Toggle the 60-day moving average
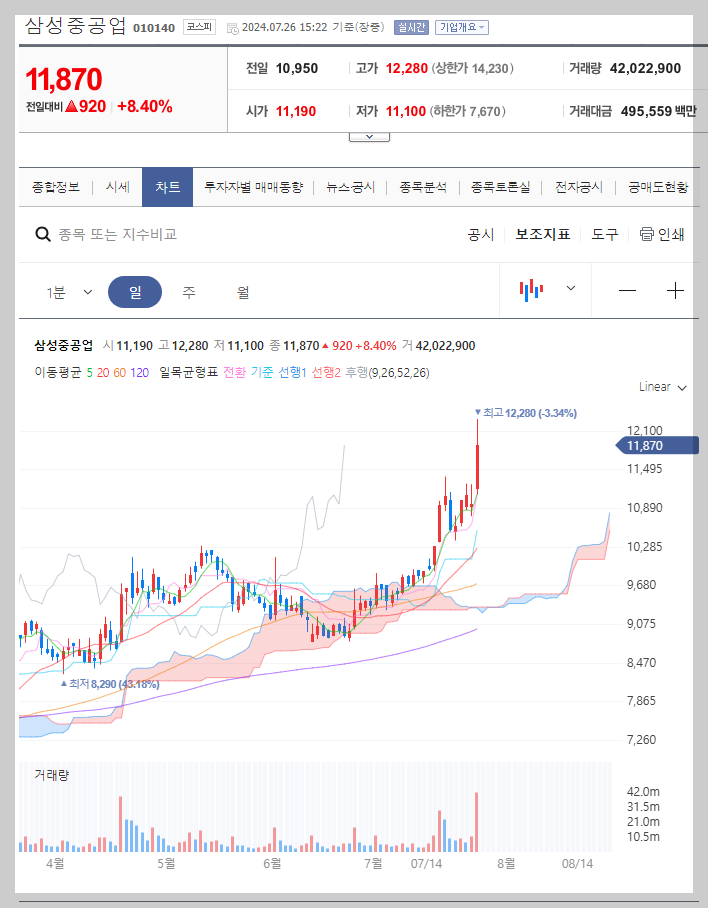Image resolution: width=708 pixels, height=908 pixels. point(119,372)
